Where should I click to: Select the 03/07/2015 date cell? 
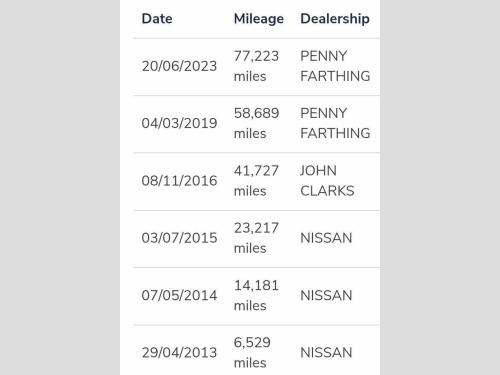[x=179, y=238]
